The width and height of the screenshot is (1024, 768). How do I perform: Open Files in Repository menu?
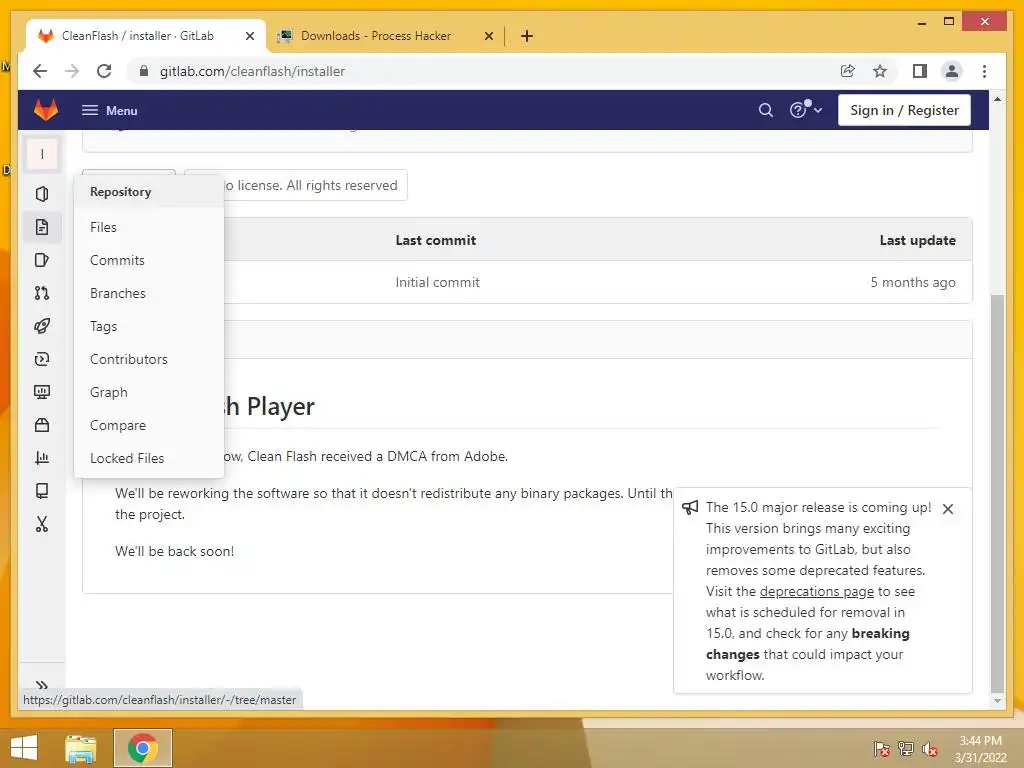coord(103,227)
